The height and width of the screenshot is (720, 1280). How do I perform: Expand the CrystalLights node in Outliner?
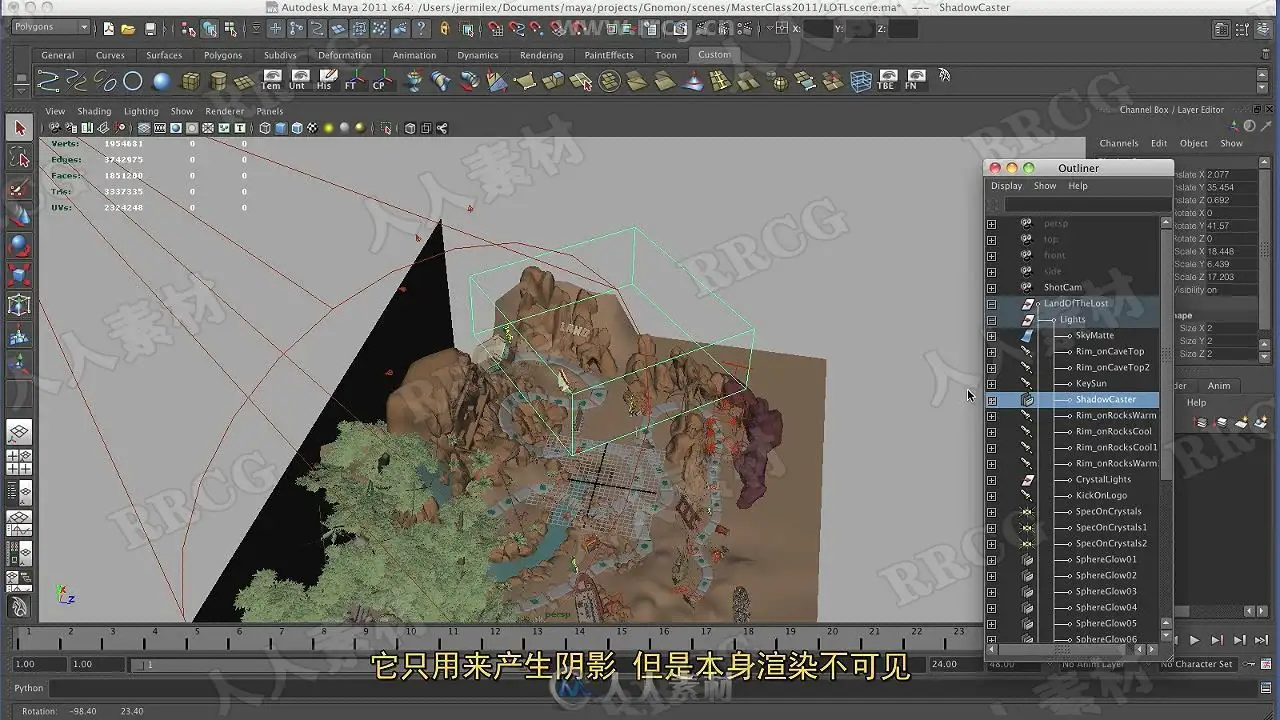click(x=991, y=480)
